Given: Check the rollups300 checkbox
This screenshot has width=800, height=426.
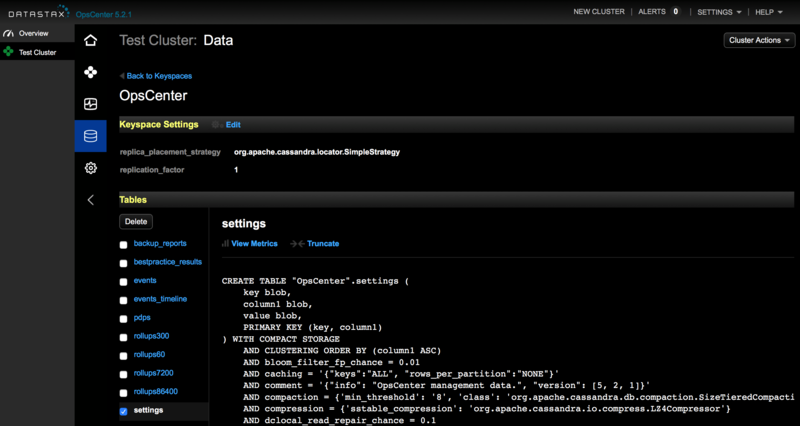Looking at the screenshot, I should (123, 337).
